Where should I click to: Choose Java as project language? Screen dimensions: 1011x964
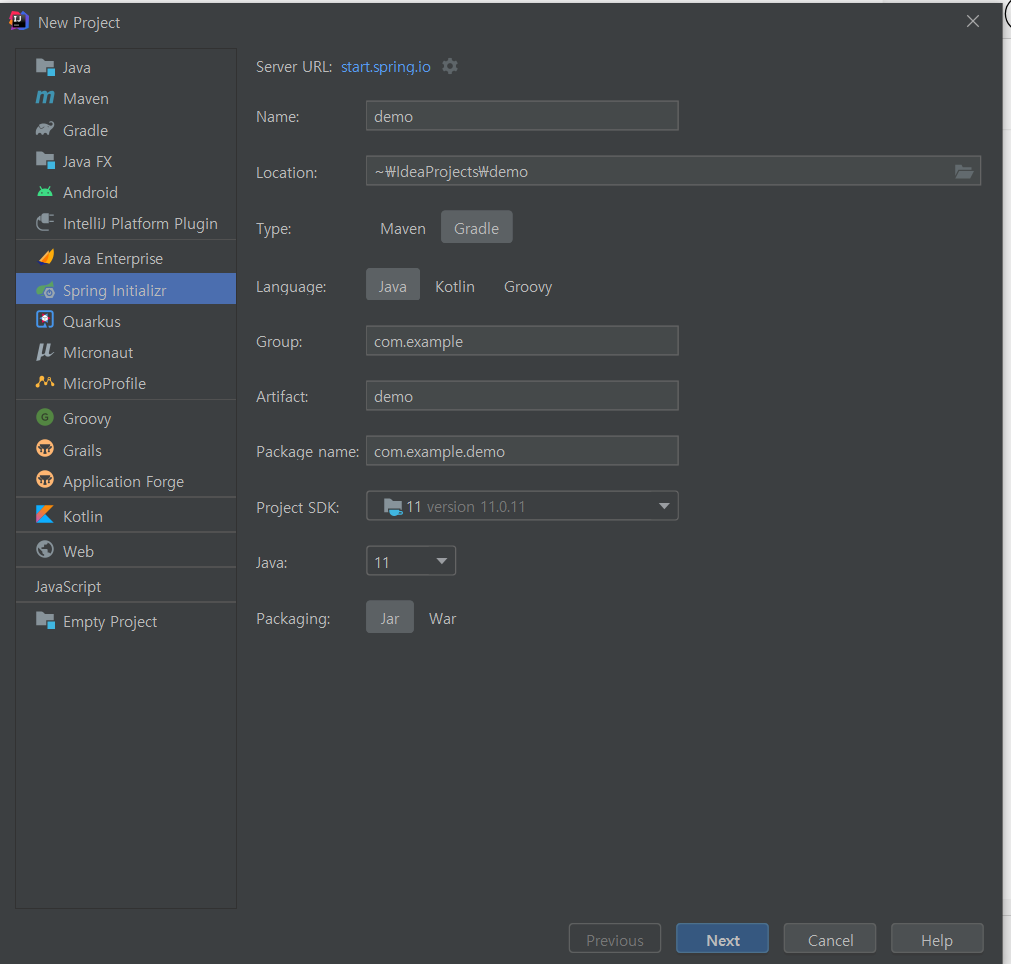393,285
